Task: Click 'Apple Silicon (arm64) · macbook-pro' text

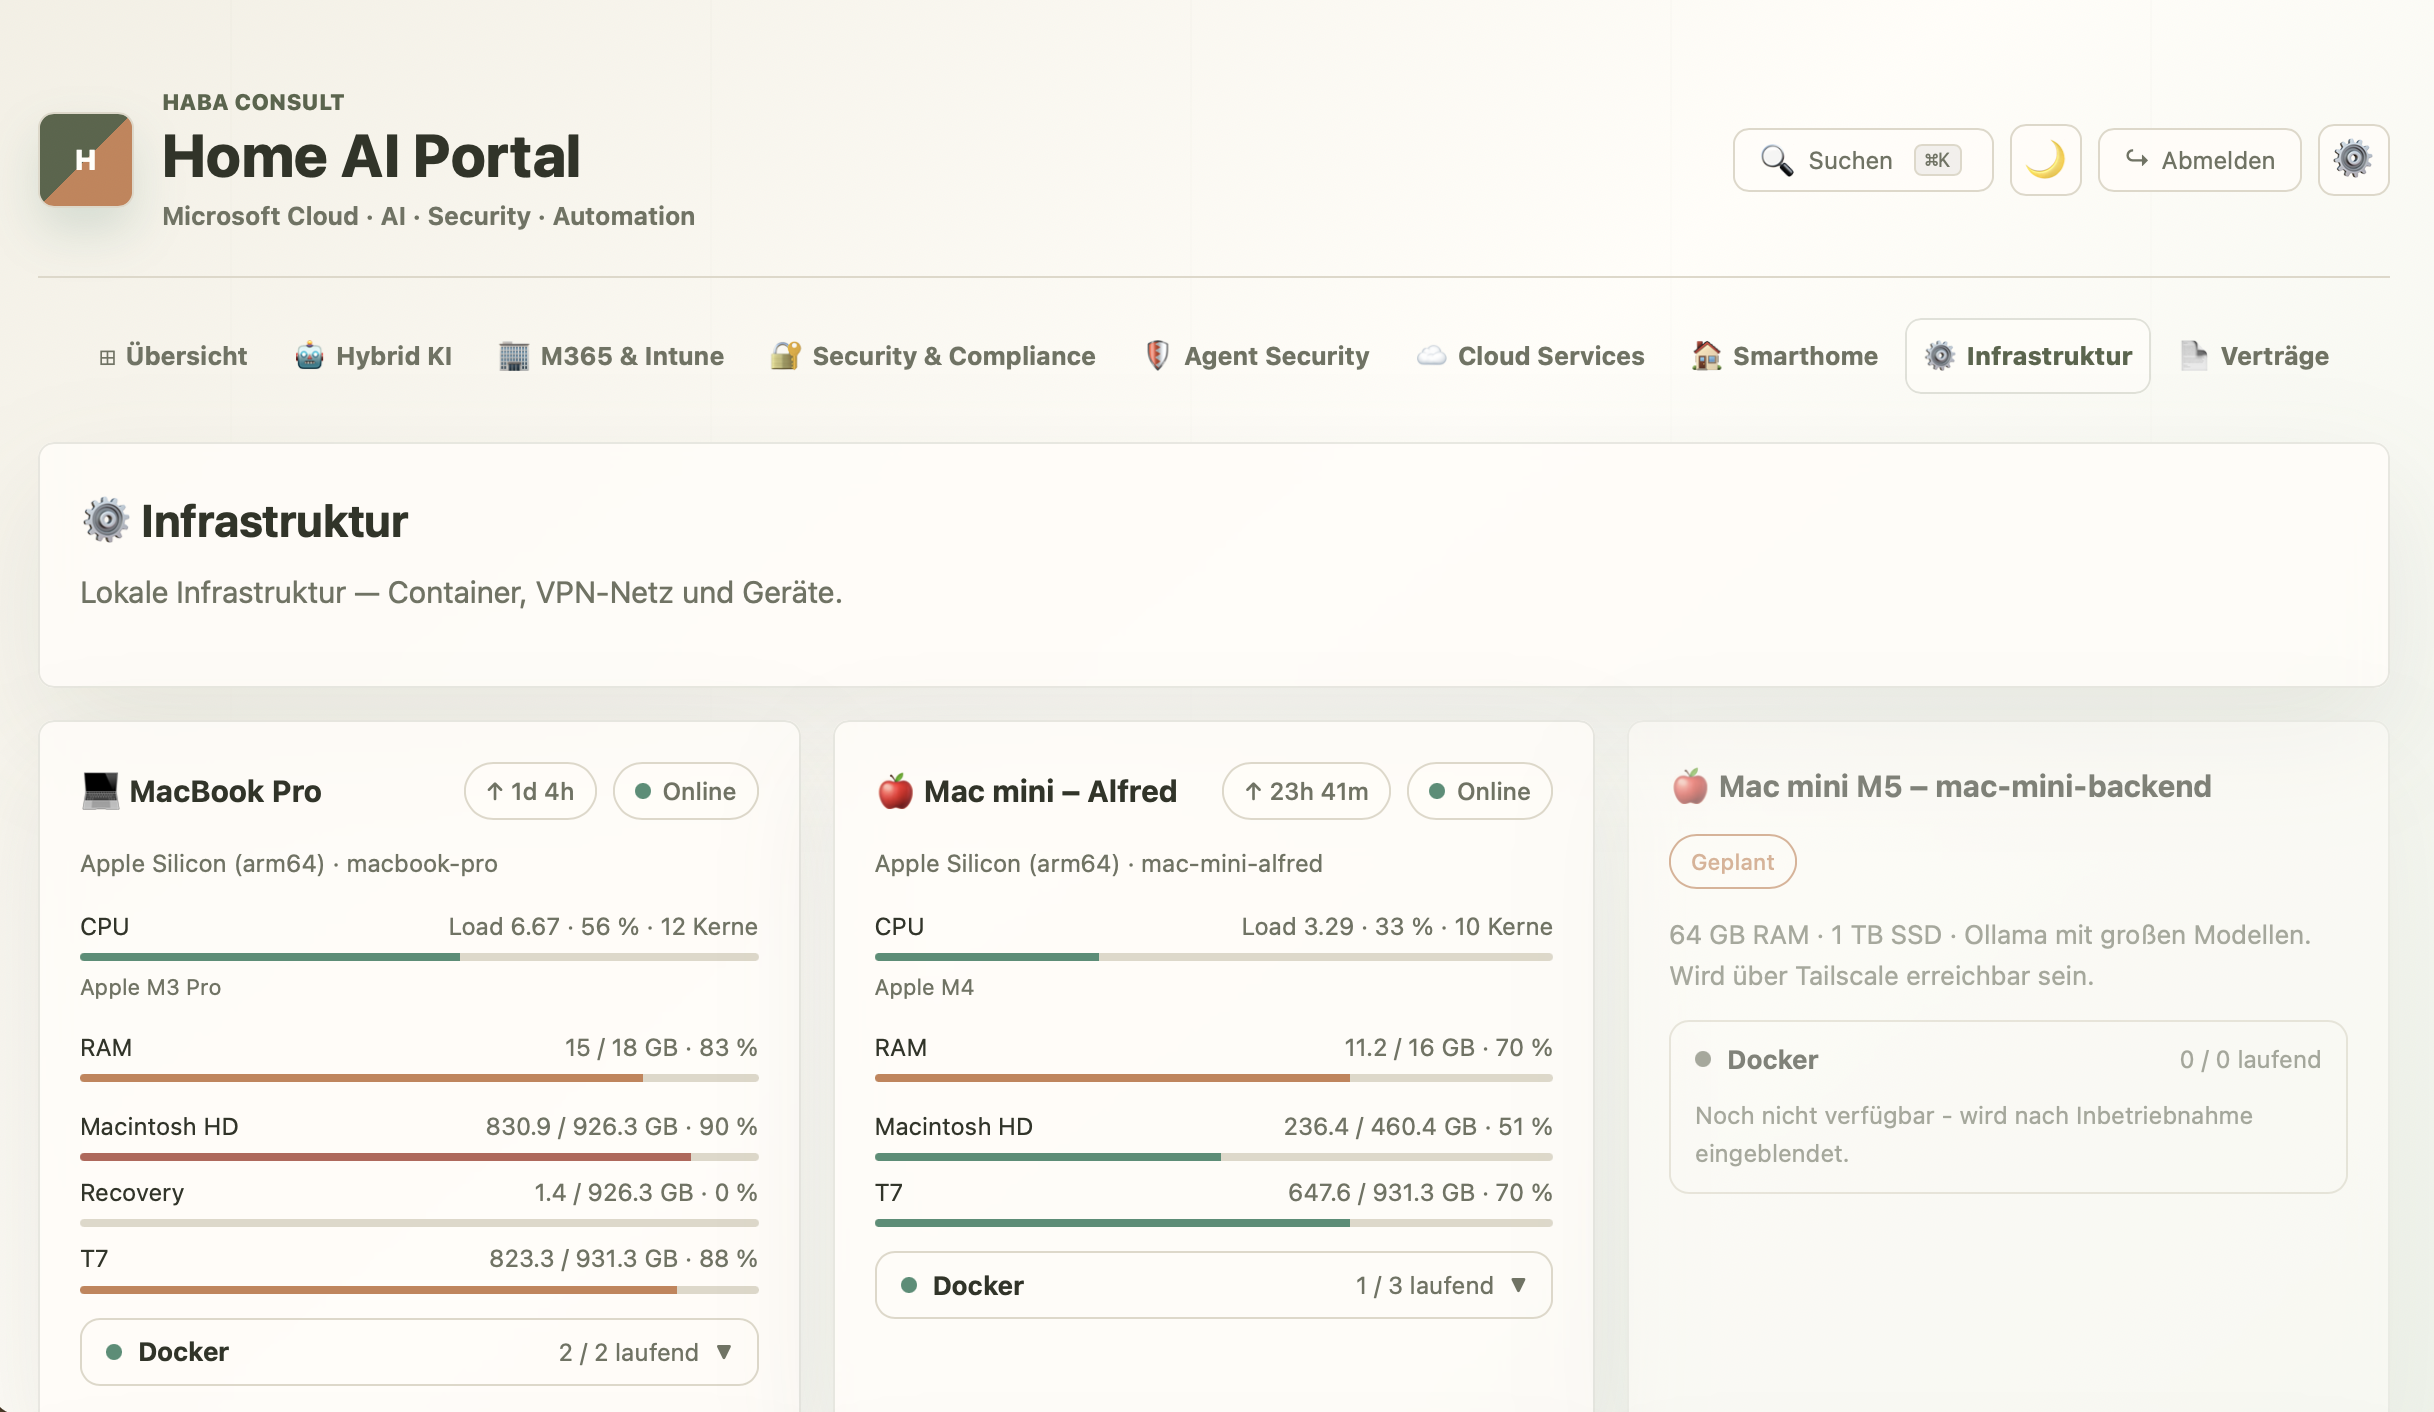Action: (289, 864)
